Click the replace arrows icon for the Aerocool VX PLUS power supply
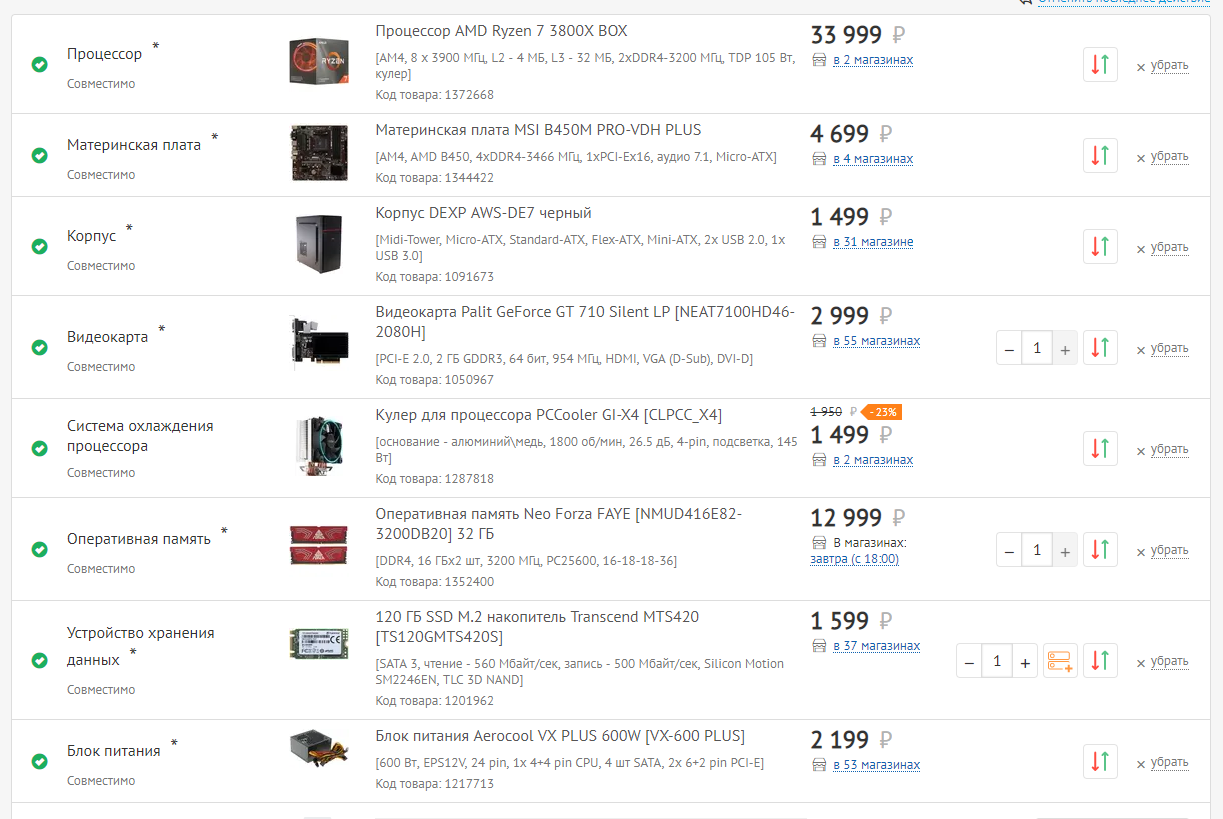This screenshot has width=1223, height=819. point(1100,762)
